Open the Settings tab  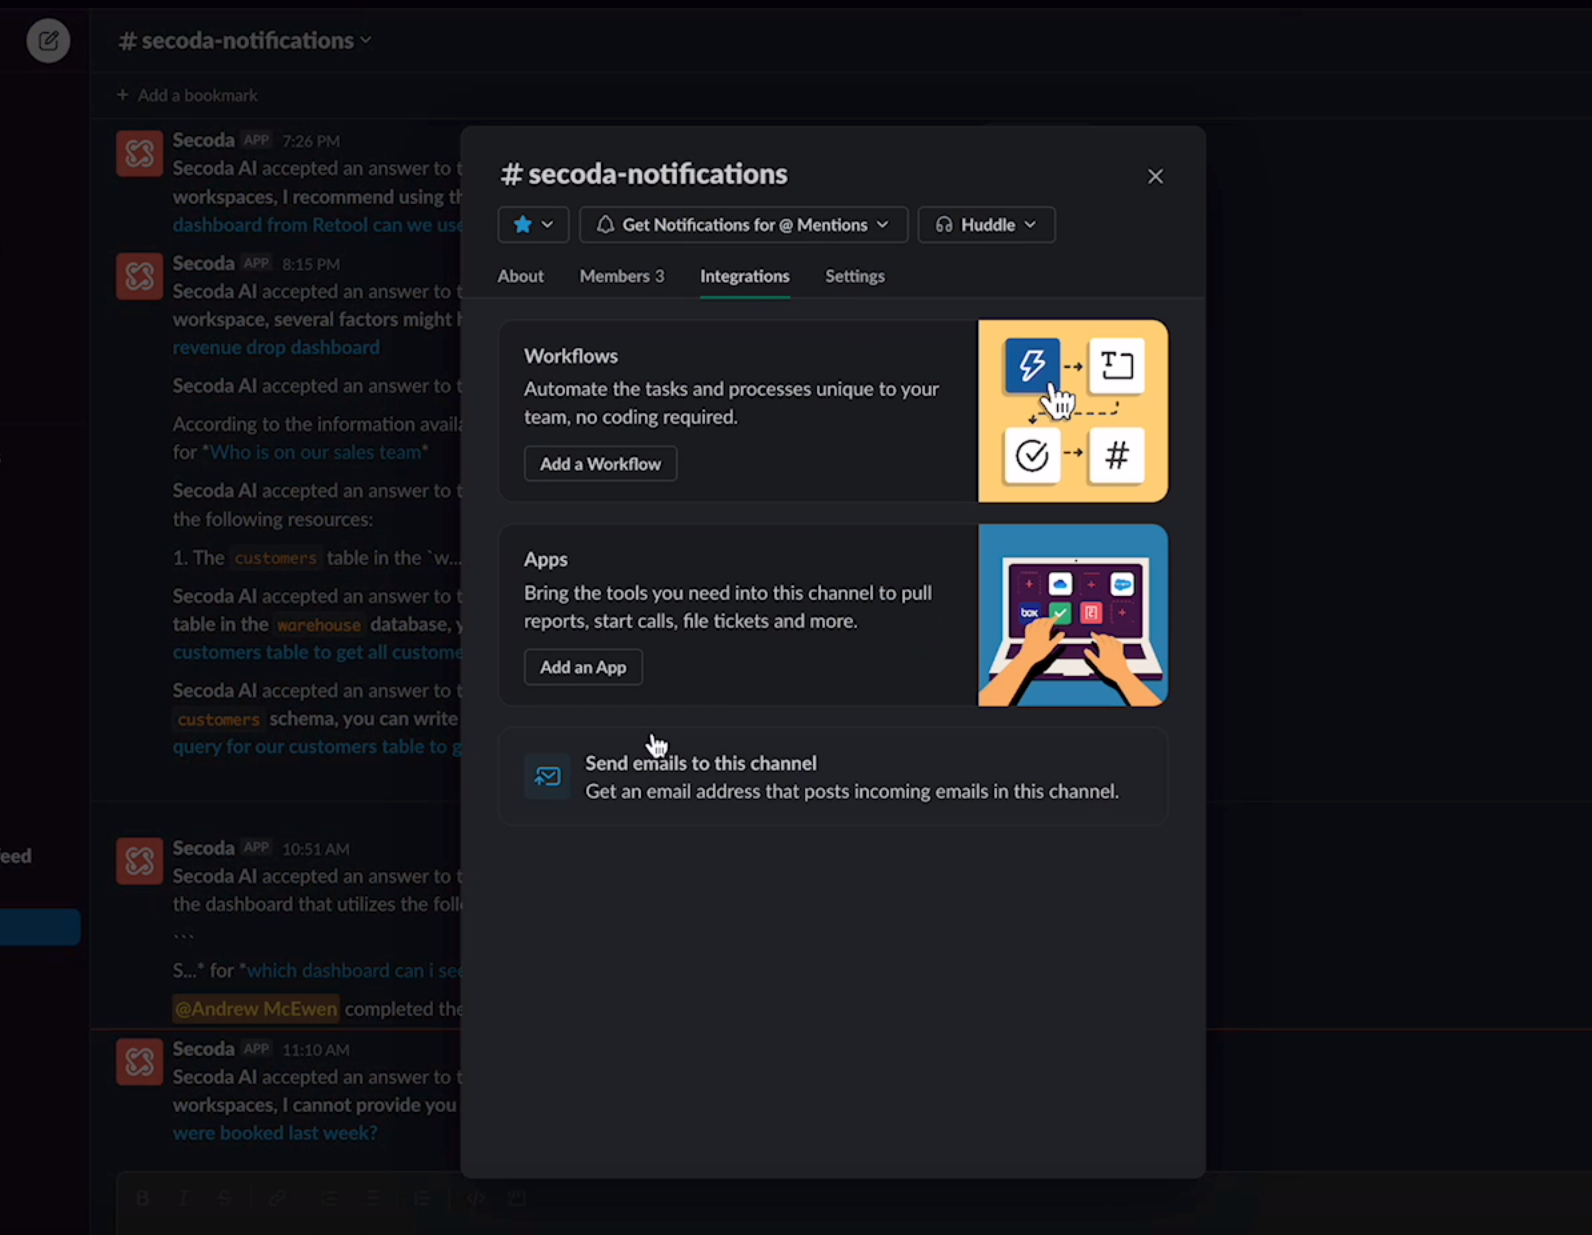[854, 276]
